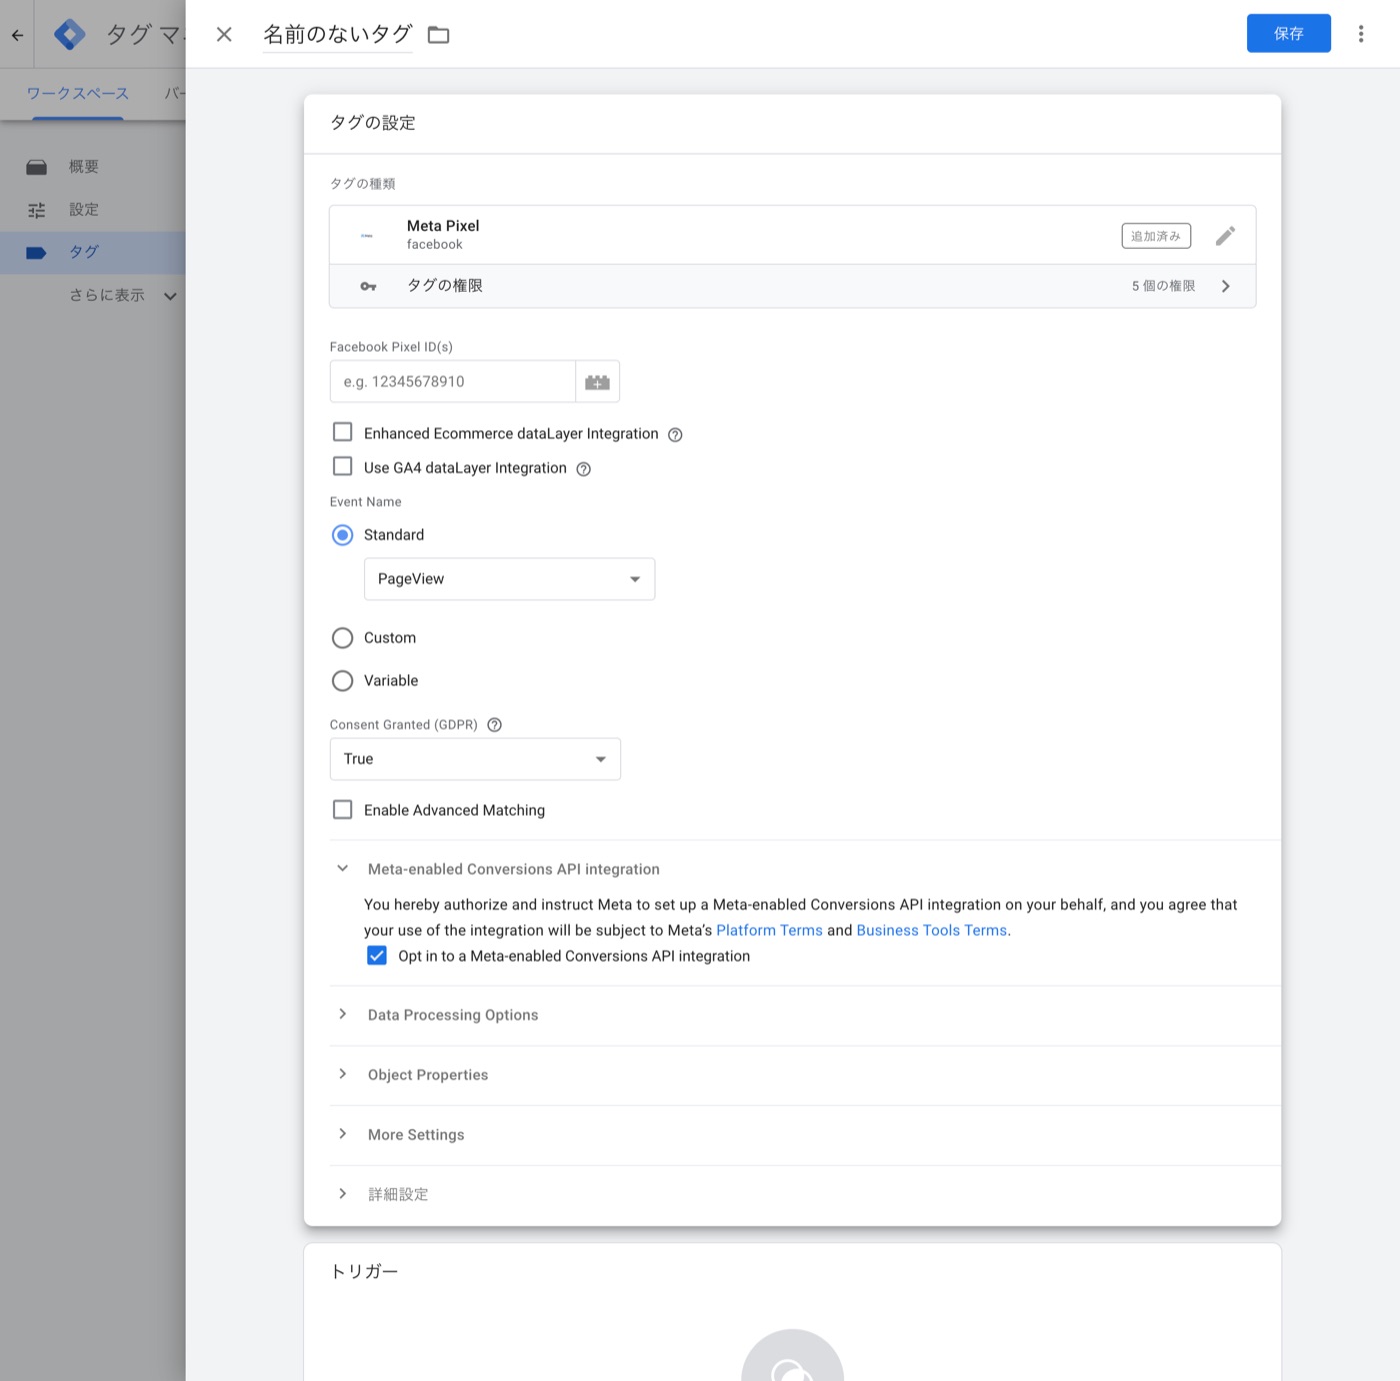Open 設定 in the sidebar

pyautogui.click(x=84, y=210)
